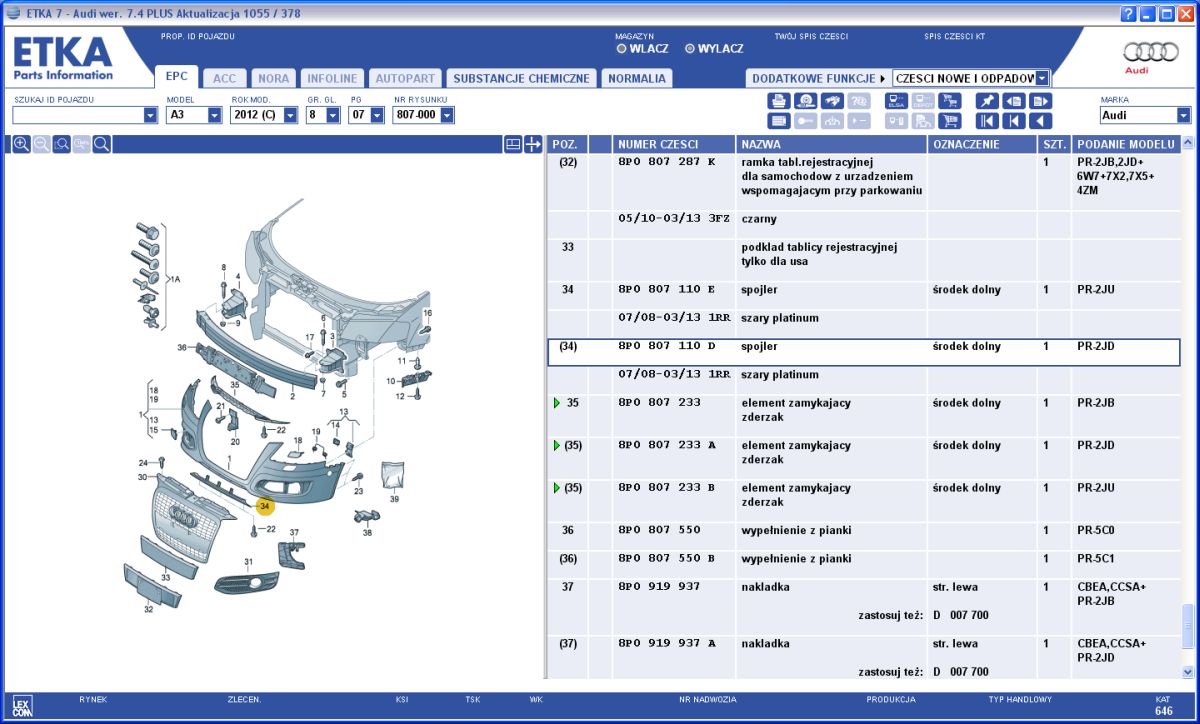Go to next illustration page icon

[1040, 101]
